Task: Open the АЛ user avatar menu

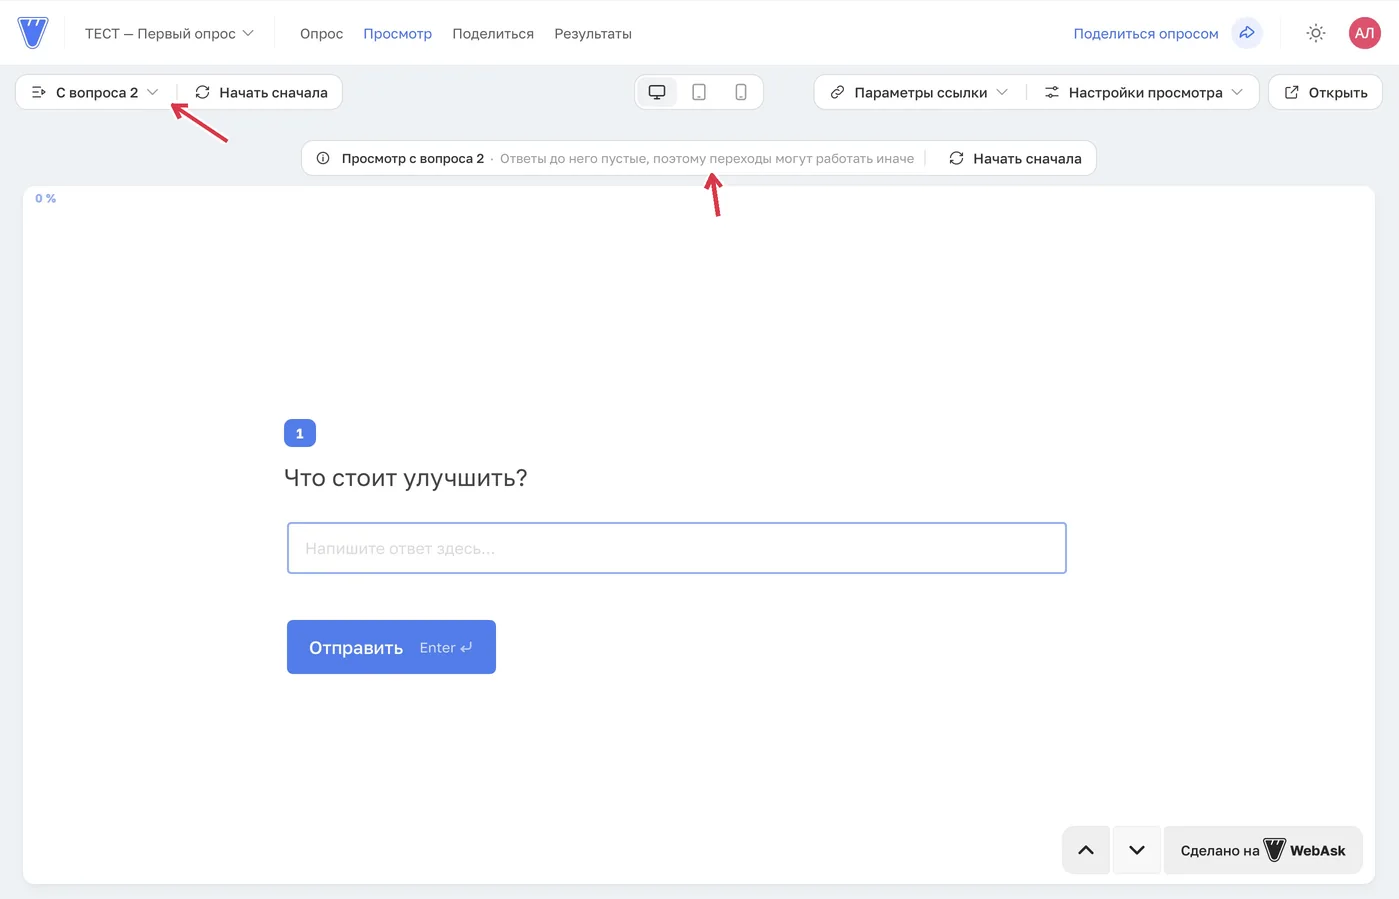Action: pos(1364,33)
